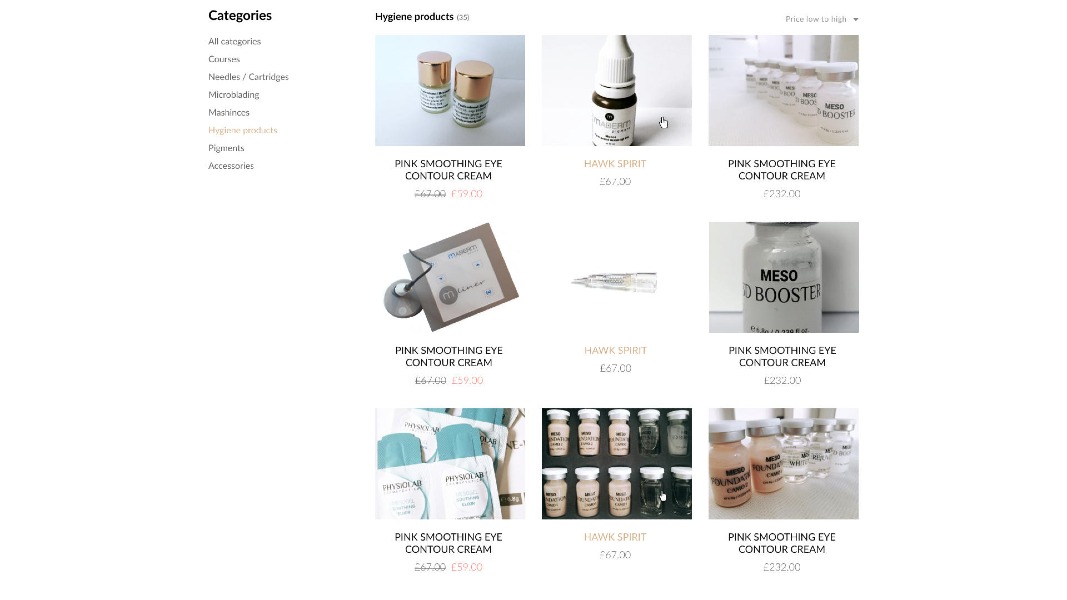The width and height of the screenshot is (1067, 600).
Task: Open the Microblading category
Action: 233,95
